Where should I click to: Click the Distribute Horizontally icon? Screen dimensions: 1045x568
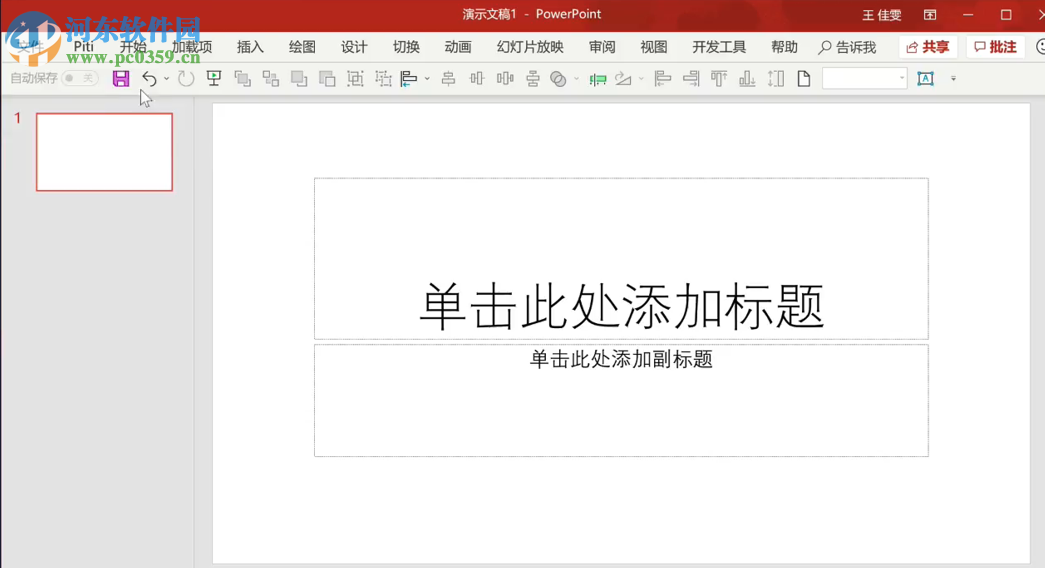tap(477, 79)
